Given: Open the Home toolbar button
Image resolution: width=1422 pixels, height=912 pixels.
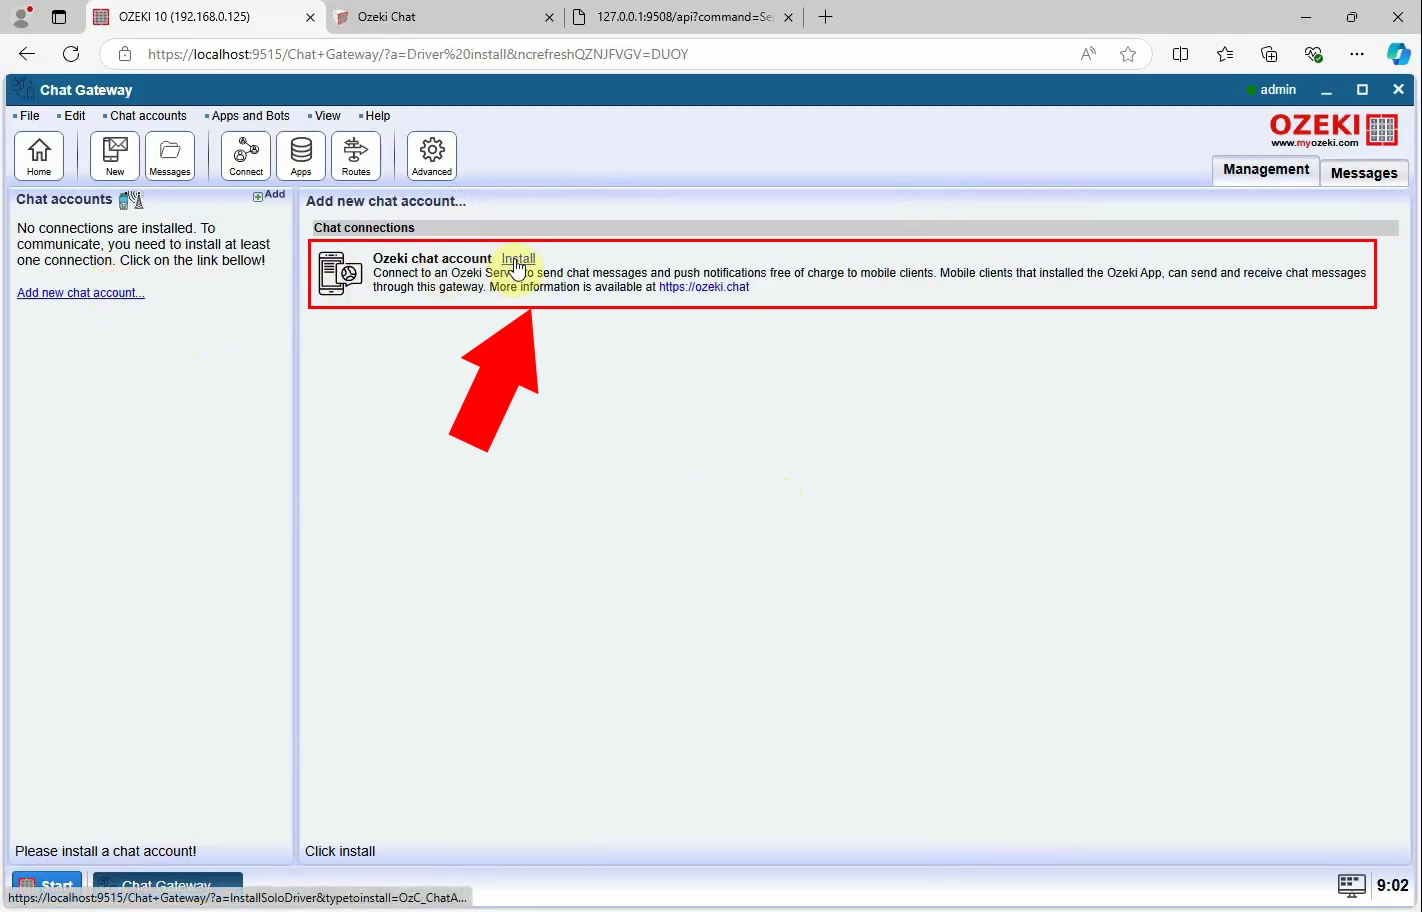Looking at the screenshot, I should (x=39, y=156).
